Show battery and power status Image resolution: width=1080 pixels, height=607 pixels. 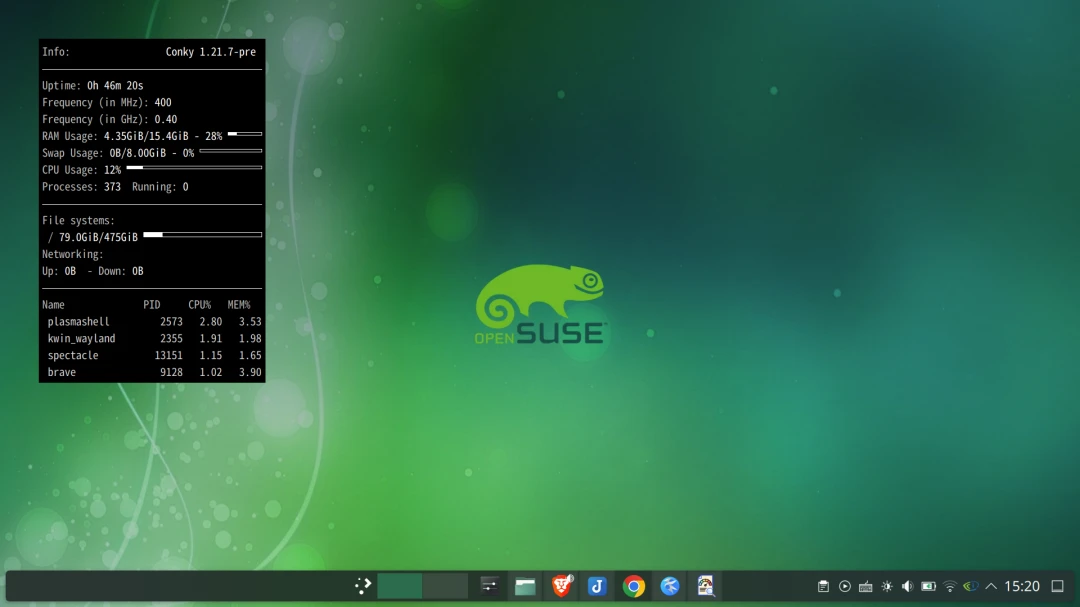(928, 587)
